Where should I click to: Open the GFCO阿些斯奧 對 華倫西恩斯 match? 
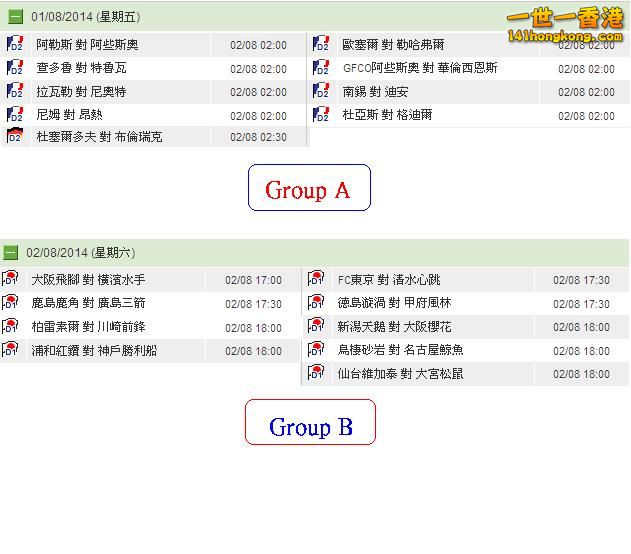420,68
